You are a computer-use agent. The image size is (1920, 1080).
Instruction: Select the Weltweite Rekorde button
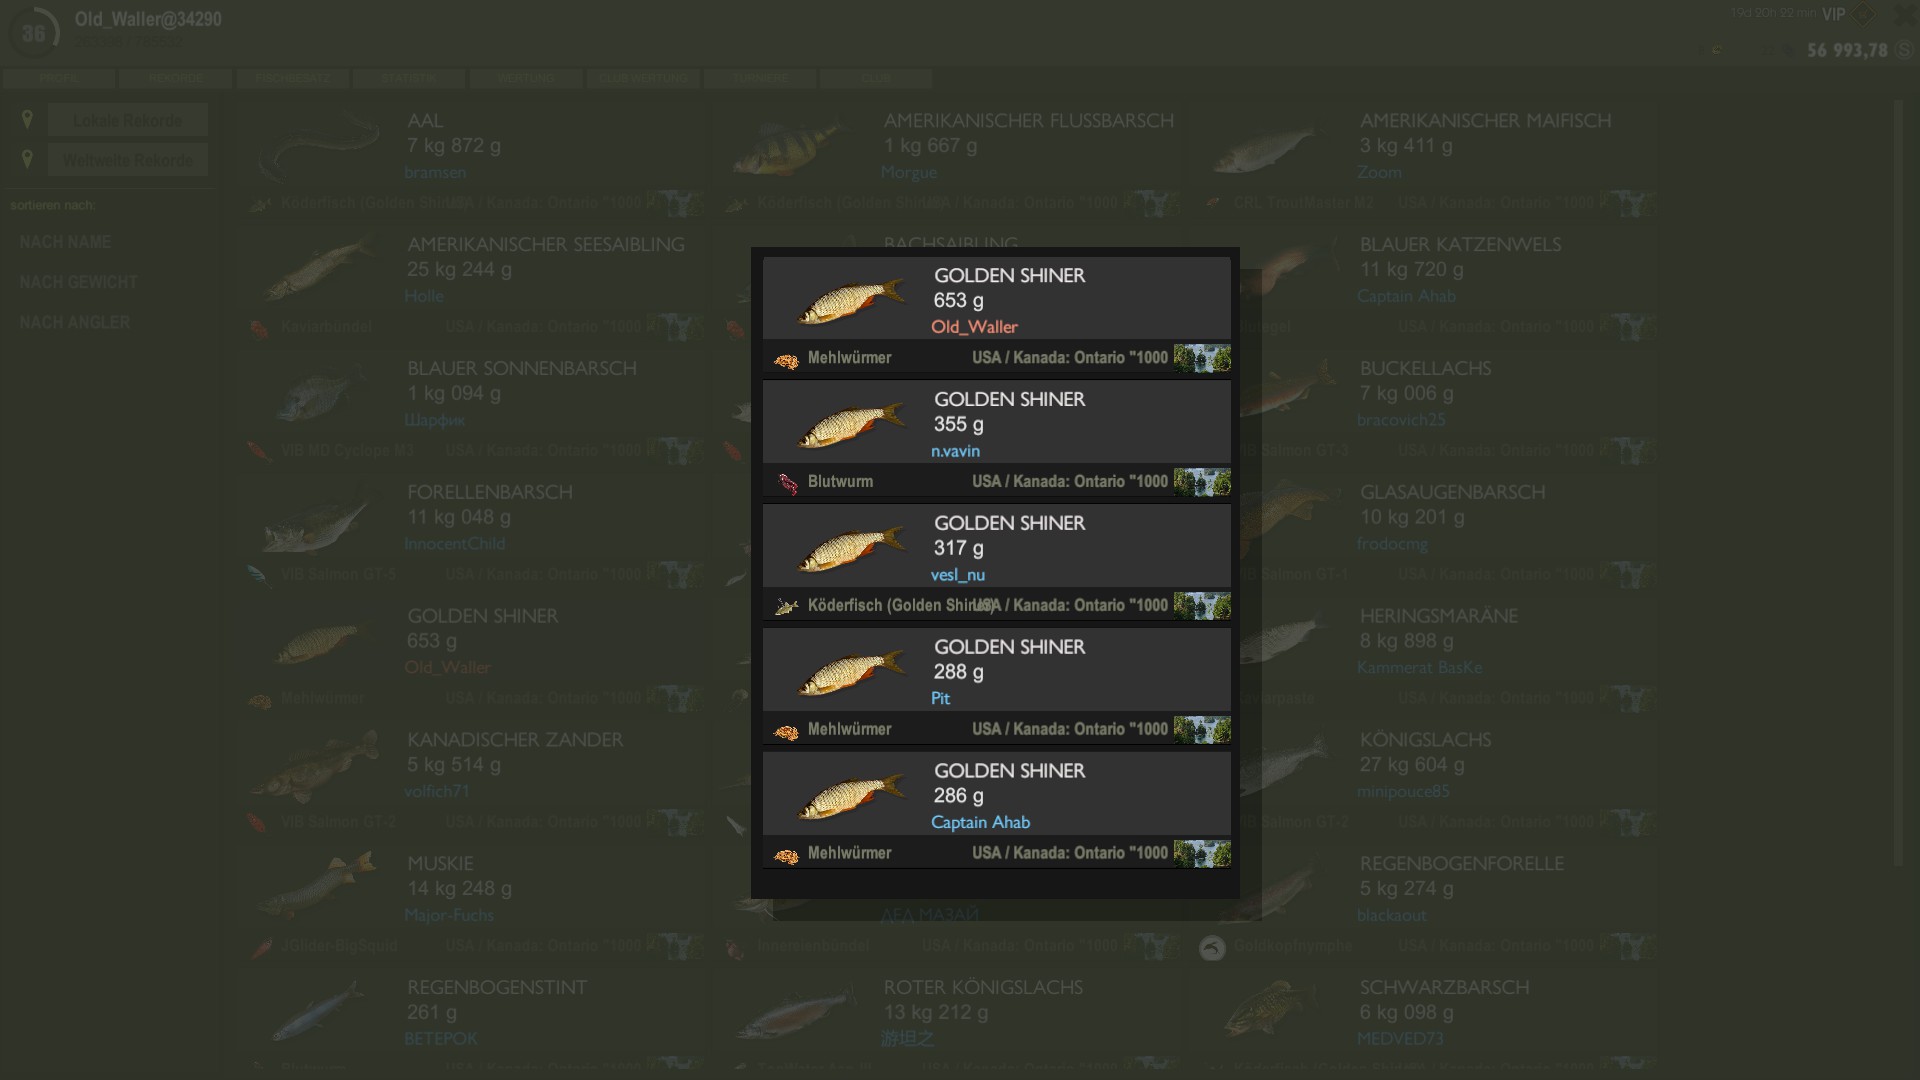click(x=128, y=160)
